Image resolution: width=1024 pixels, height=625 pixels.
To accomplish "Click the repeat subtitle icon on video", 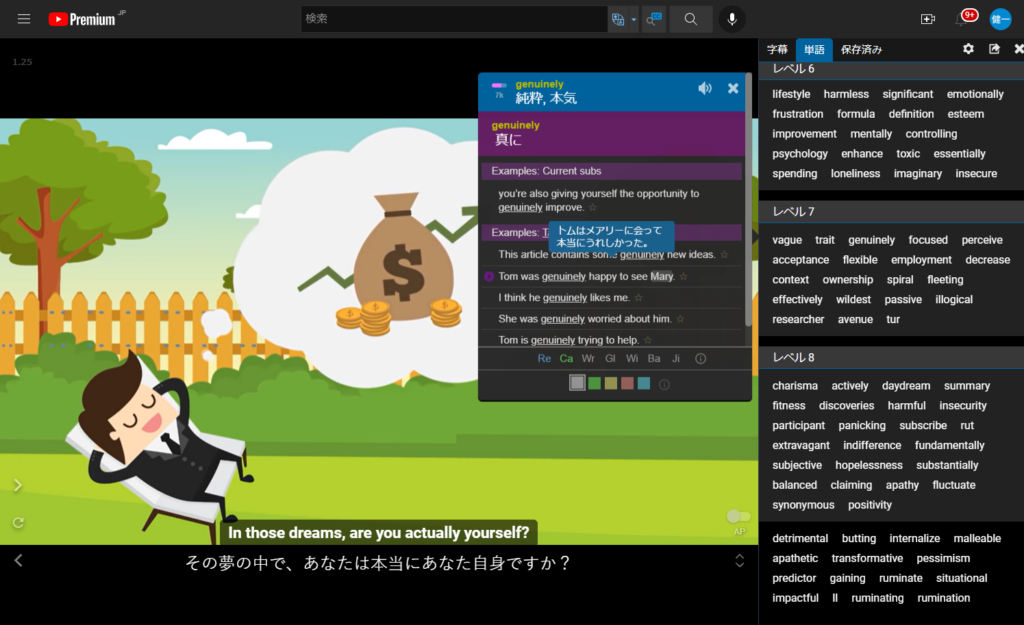I will (x=18, y=522).
